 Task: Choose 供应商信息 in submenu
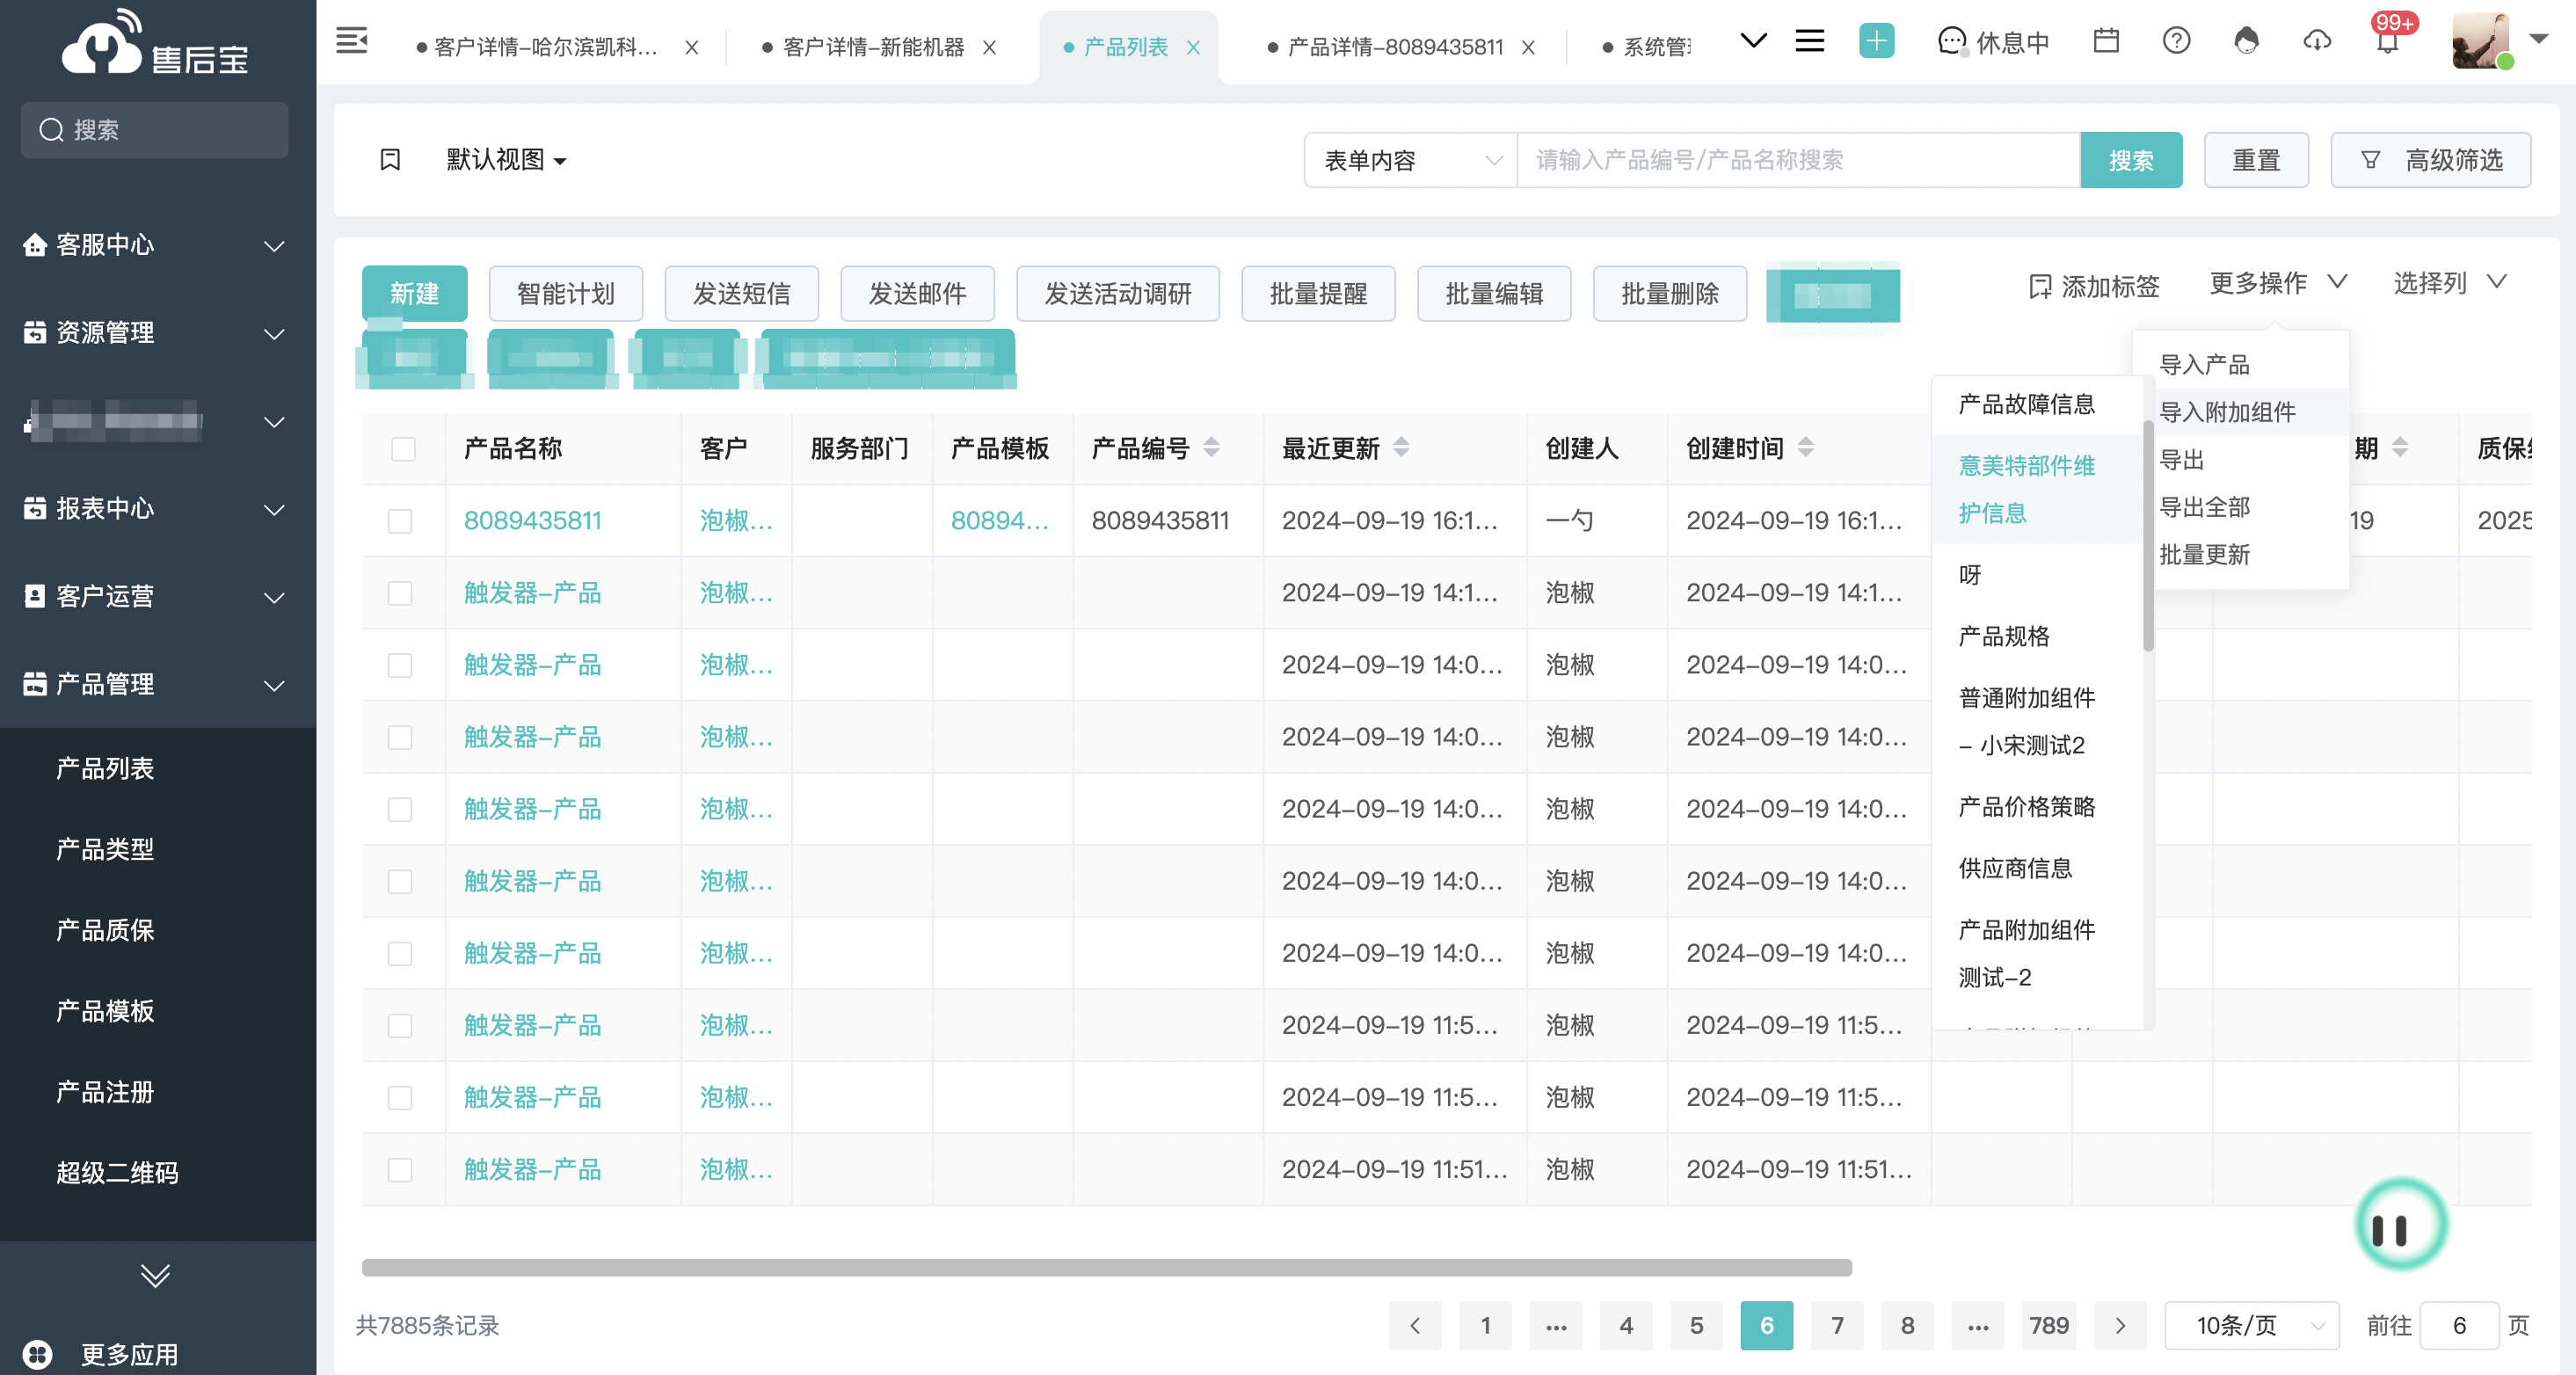click(2037, 869)
